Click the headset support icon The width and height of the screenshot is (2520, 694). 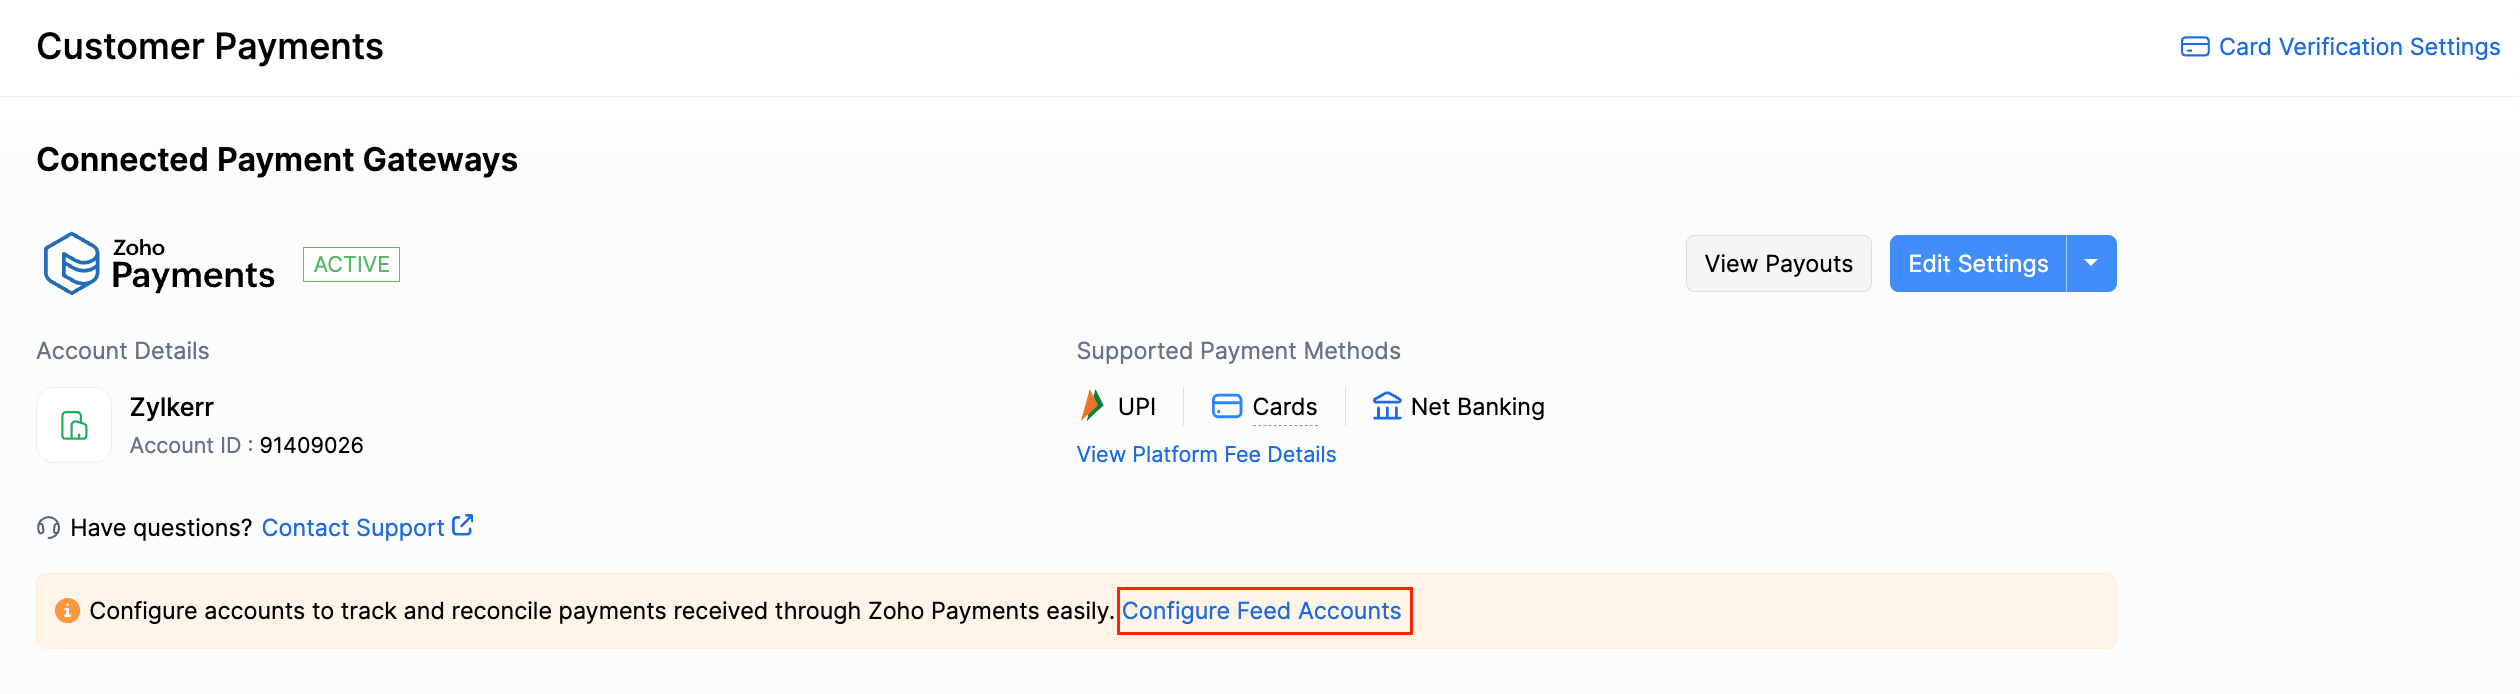[48, 527]
